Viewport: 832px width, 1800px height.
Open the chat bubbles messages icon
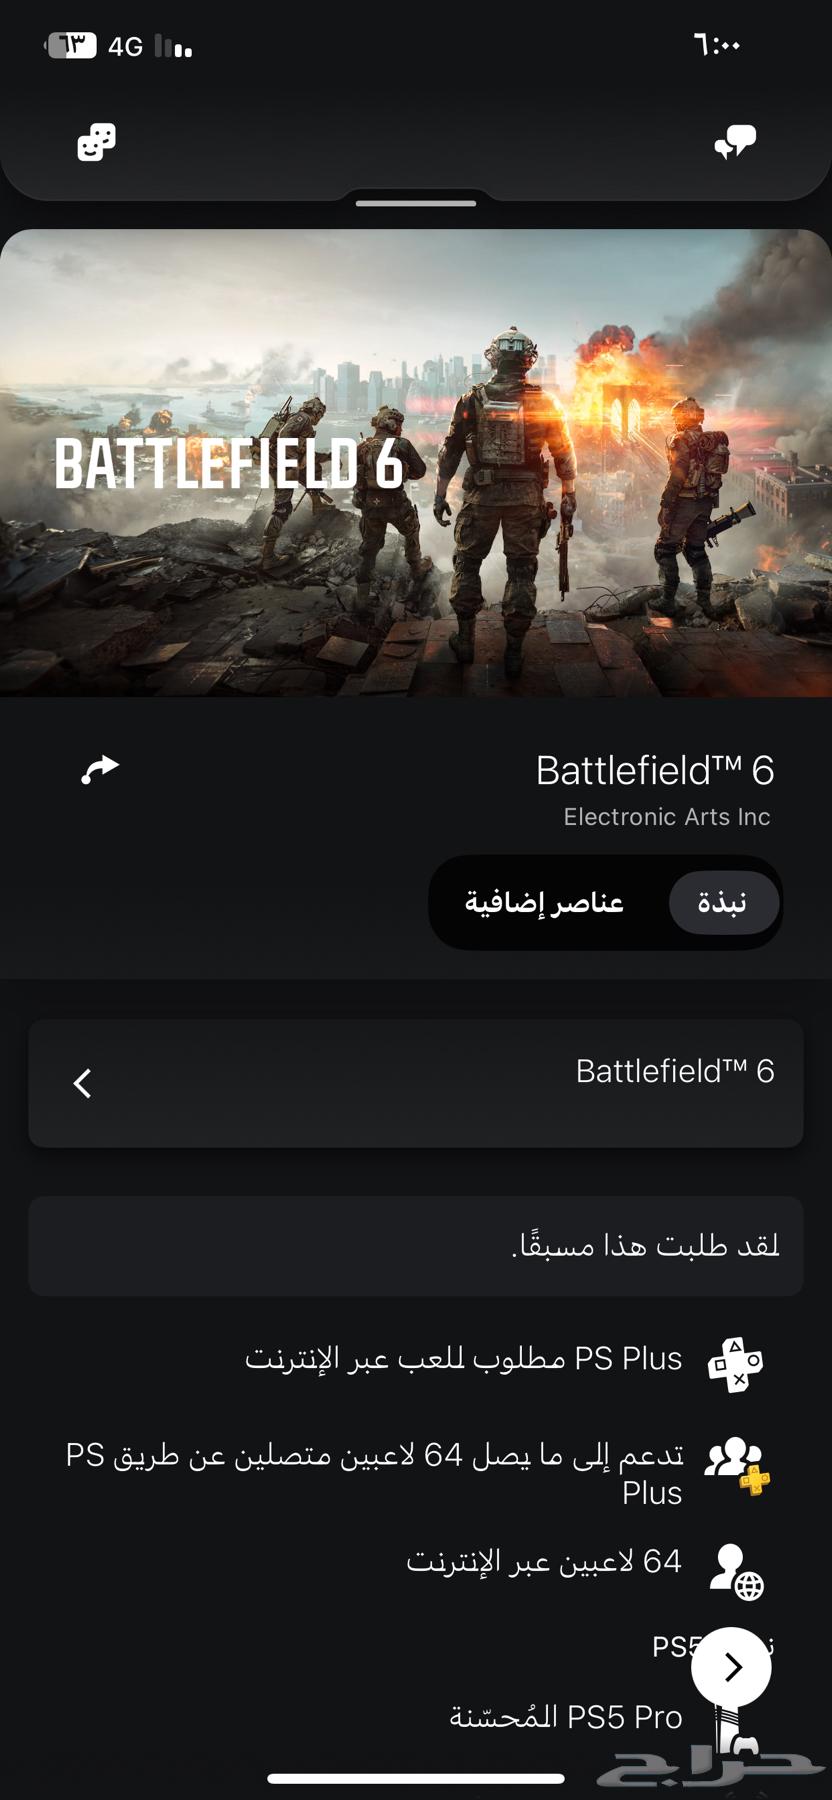[735, 143]
